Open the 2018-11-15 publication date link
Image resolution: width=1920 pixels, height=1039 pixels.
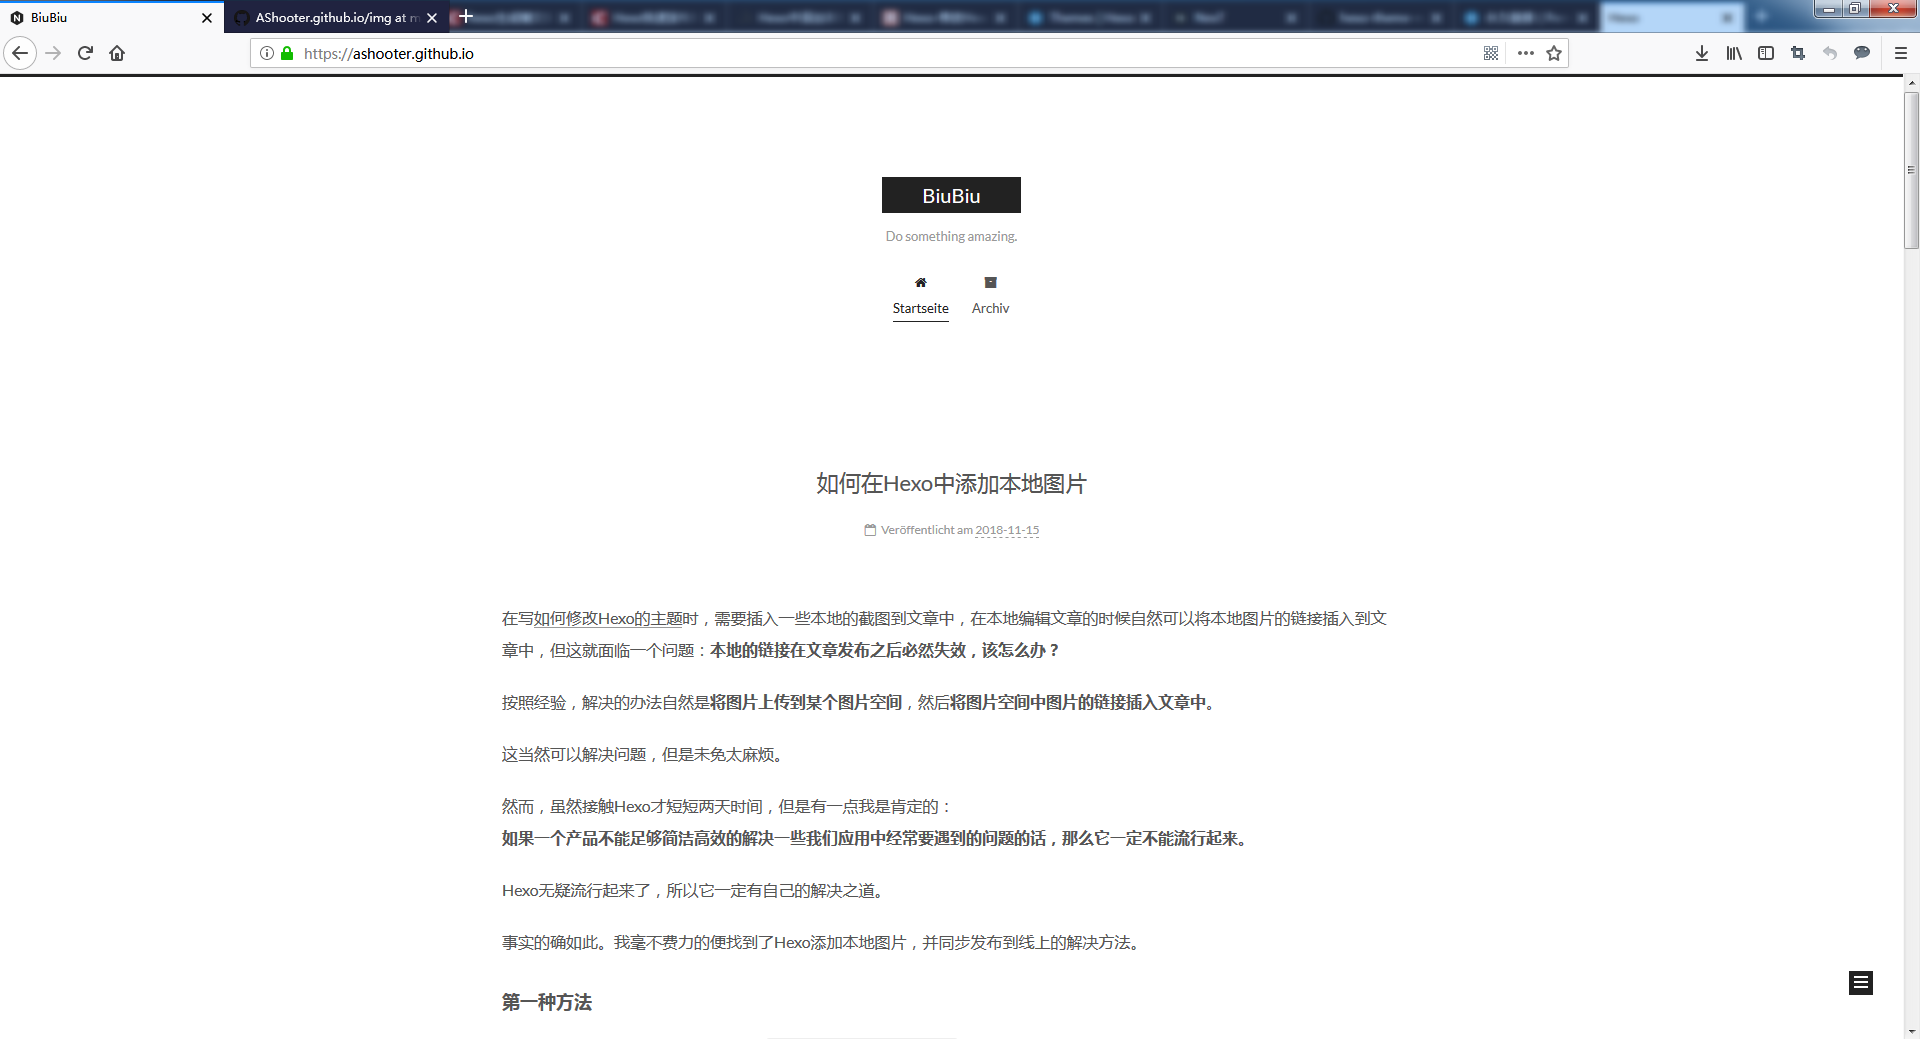click(1006, 530)
